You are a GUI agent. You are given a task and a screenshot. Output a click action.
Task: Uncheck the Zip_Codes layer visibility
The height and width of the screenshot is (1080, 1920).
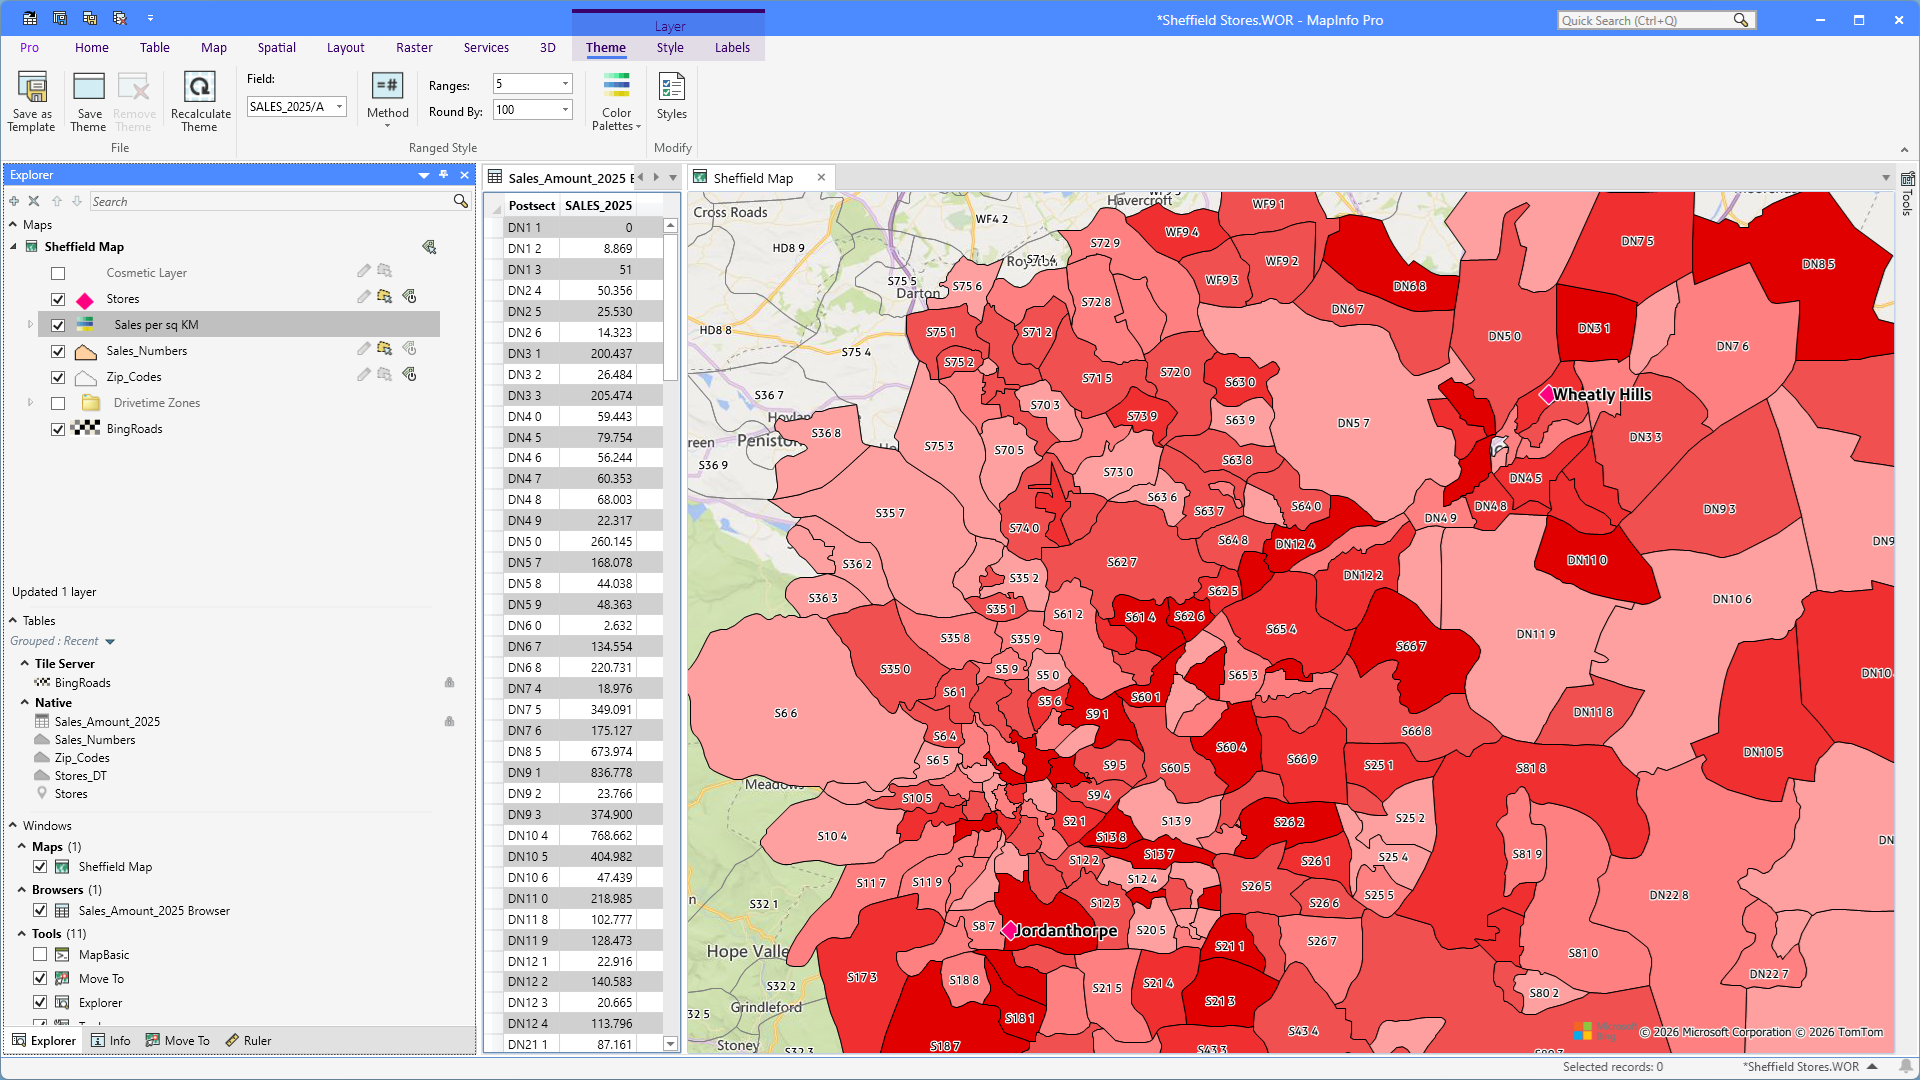pyautogui.click(x=58, y=377)
